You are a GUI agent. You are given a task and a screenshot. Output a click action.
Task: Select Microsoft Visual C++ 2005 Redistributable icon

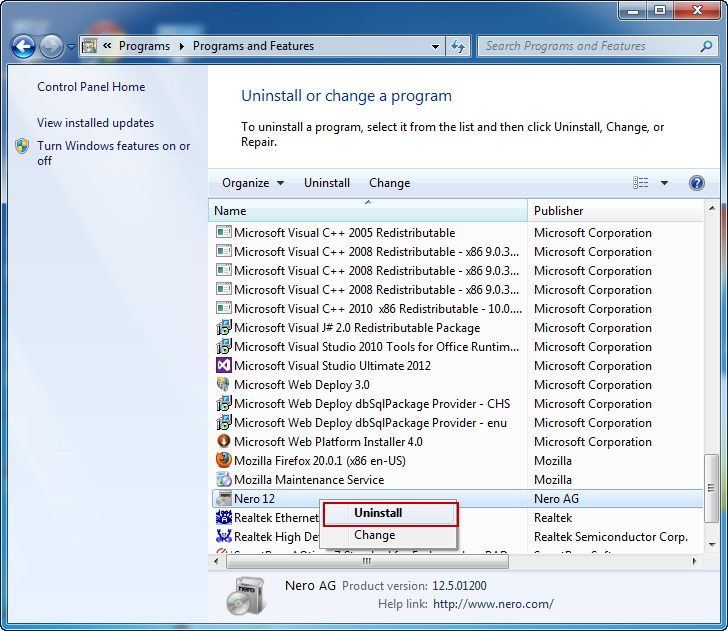pyautogui.click(x=224, y=233)
